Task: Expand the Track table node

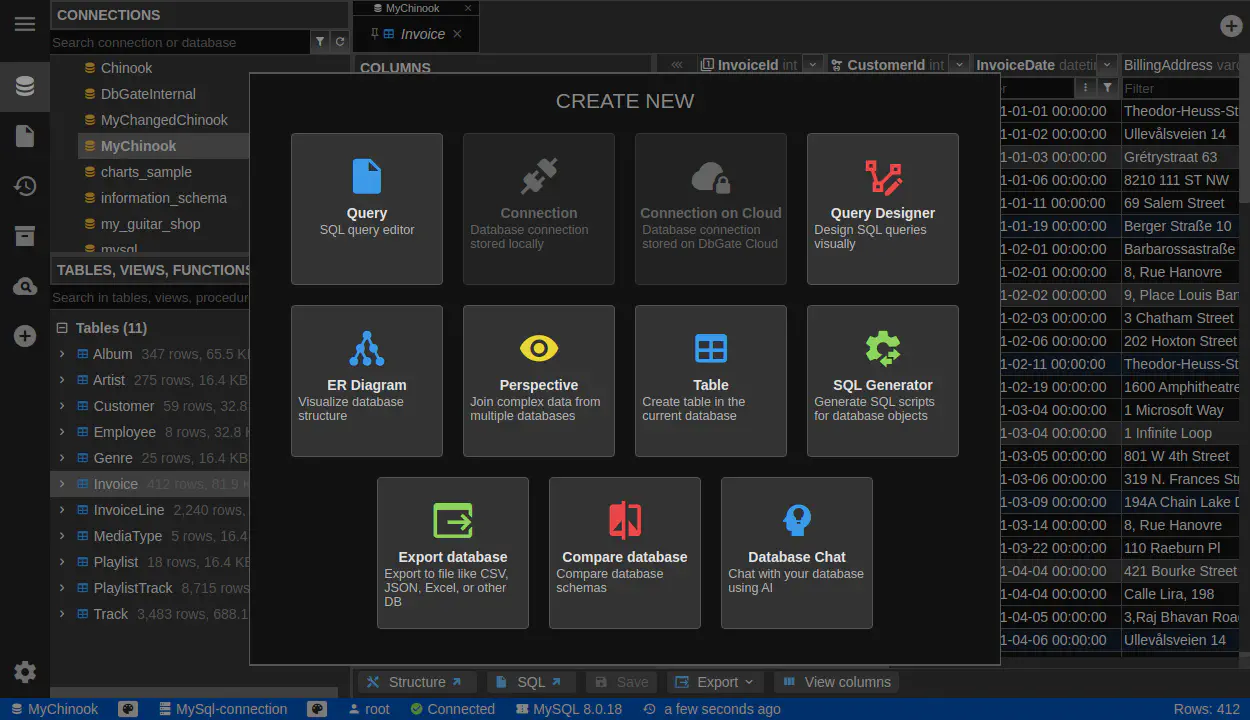Action: (x=62, y=614)
